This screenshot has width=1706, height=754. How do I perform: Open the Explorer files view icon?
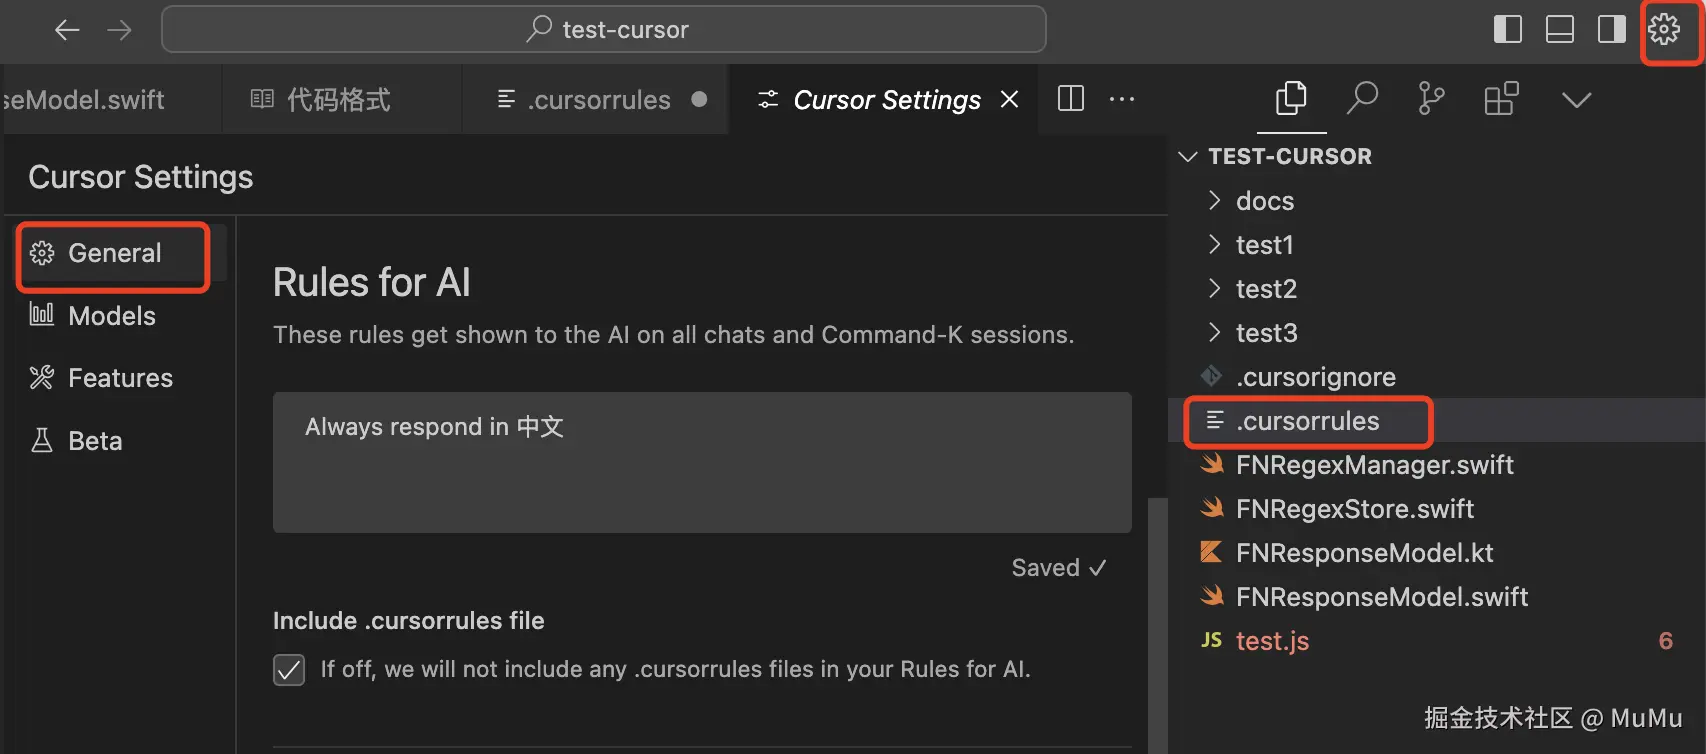point(1291,99)
